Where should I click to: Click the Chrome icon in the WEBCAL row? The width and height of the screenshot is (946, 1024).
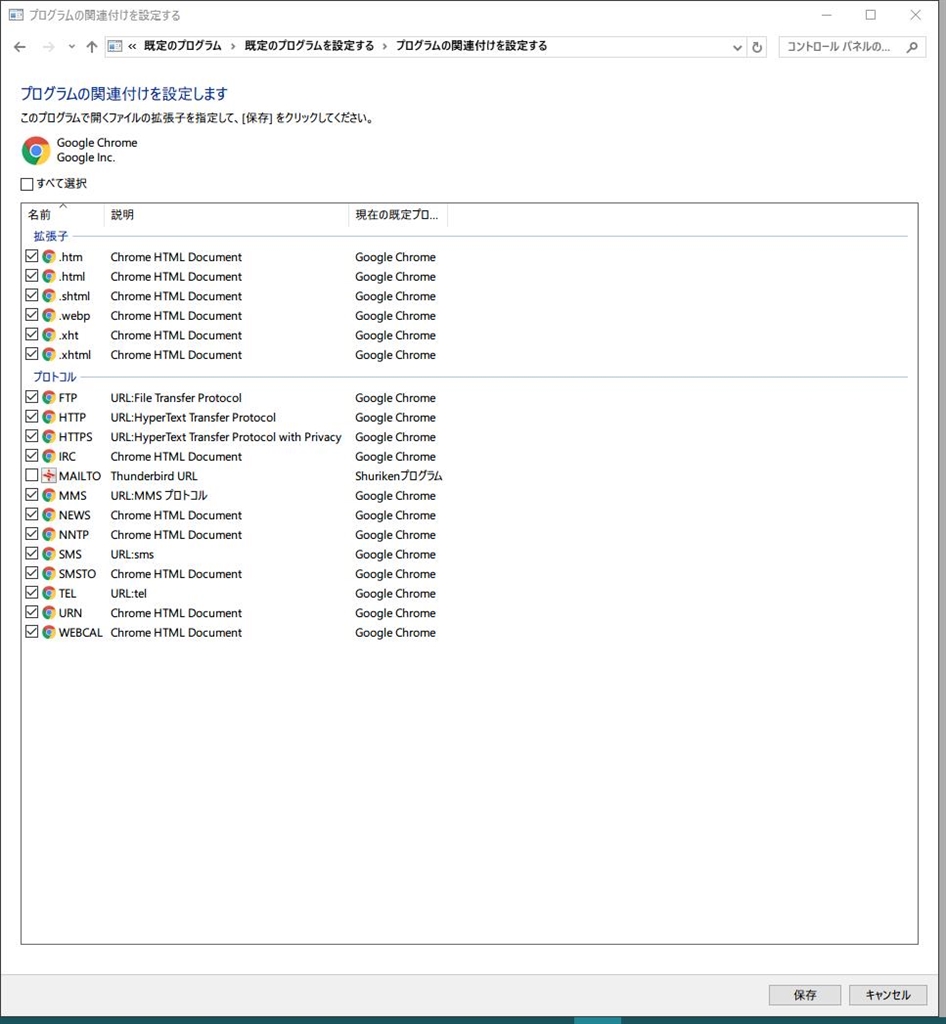[x=49, y=633]
